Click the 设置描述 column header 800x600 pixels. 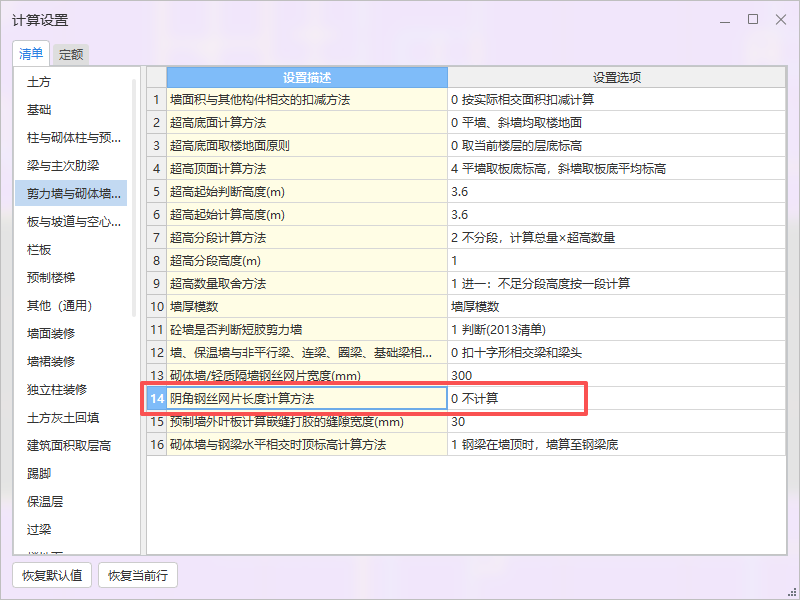point(307,77)
